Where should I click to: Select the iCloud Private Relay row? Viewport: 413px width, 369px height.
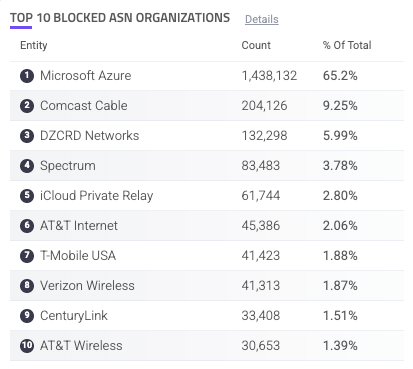click(207, 196)
